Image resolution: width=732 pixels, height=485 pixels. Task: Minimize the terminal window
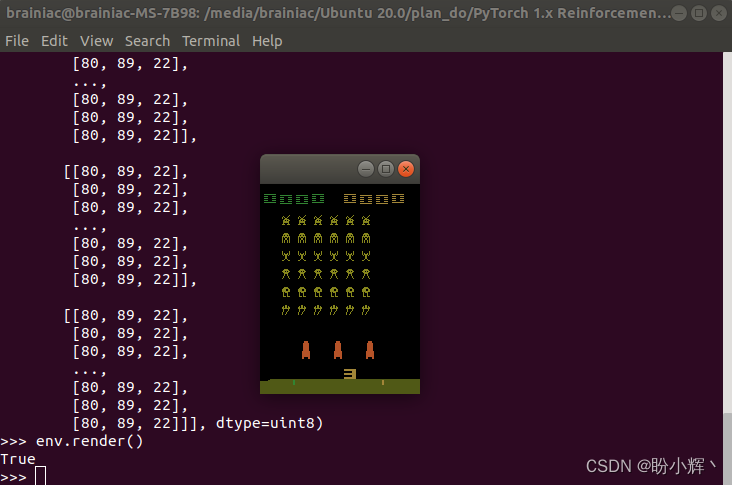tap(679, 13)
